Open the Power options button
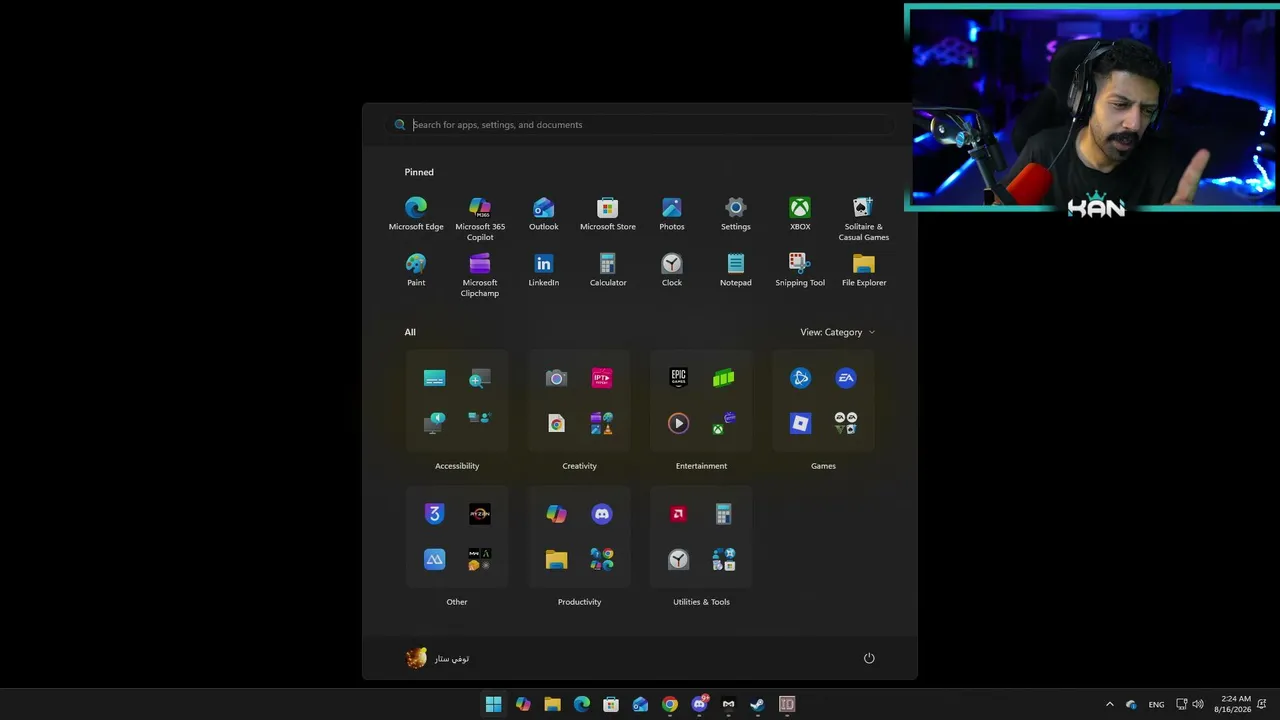The image size is (1280, 720). click(x=869, y=658)
